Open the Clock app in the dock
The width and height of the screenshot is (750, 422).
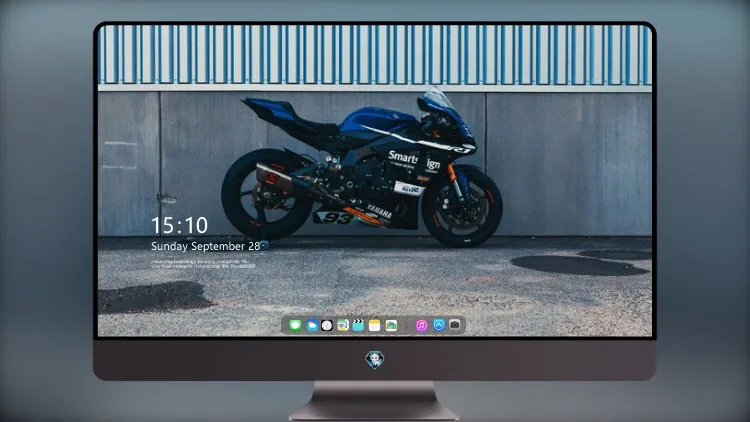(327, 325)
